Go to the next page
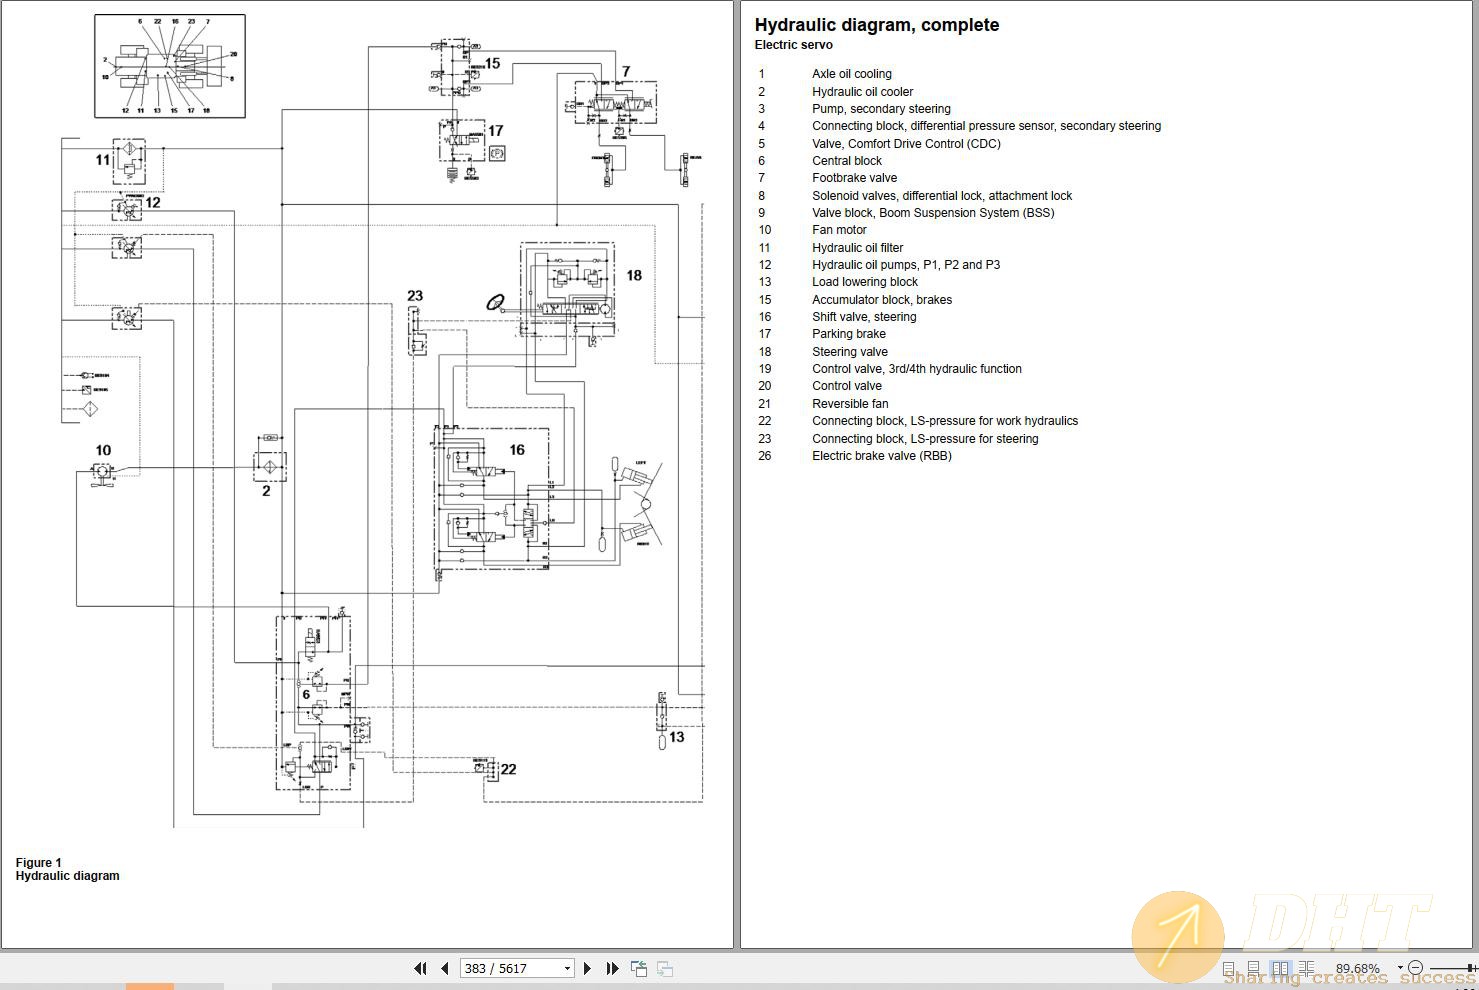1479x990 pixels. (x=588, y=968)
